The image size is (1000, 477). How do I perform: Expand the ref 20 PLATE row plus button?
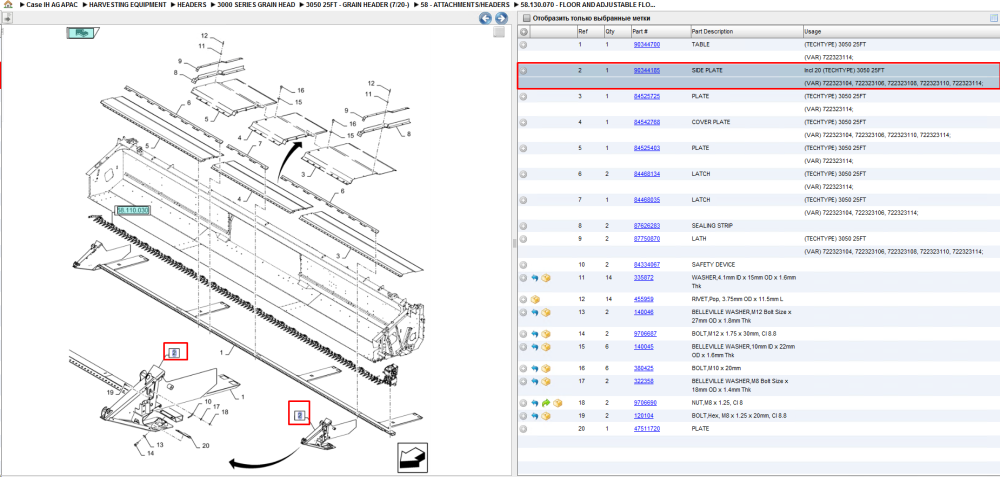[524, 429]
